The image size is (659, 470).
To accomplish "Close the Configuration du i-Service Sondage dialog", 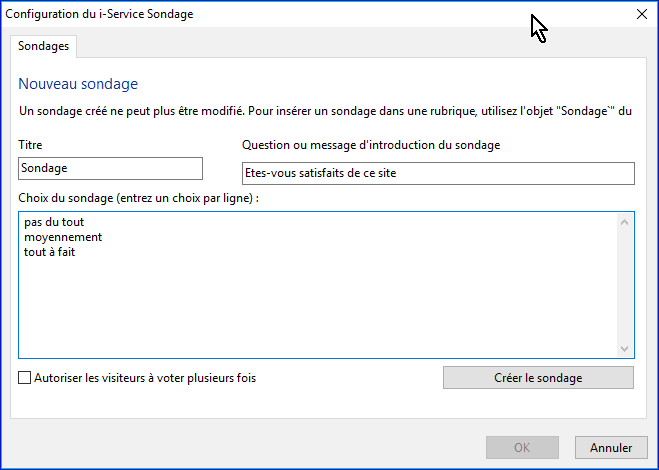I will 641,14.
